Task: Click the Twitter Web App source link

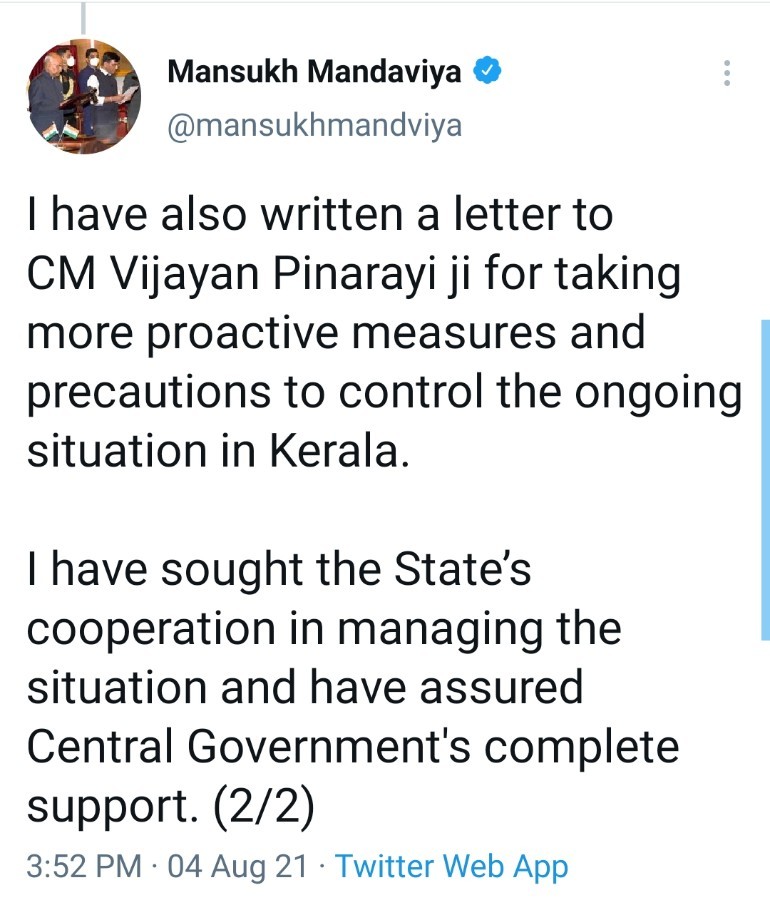Action: tap(451, 866)
